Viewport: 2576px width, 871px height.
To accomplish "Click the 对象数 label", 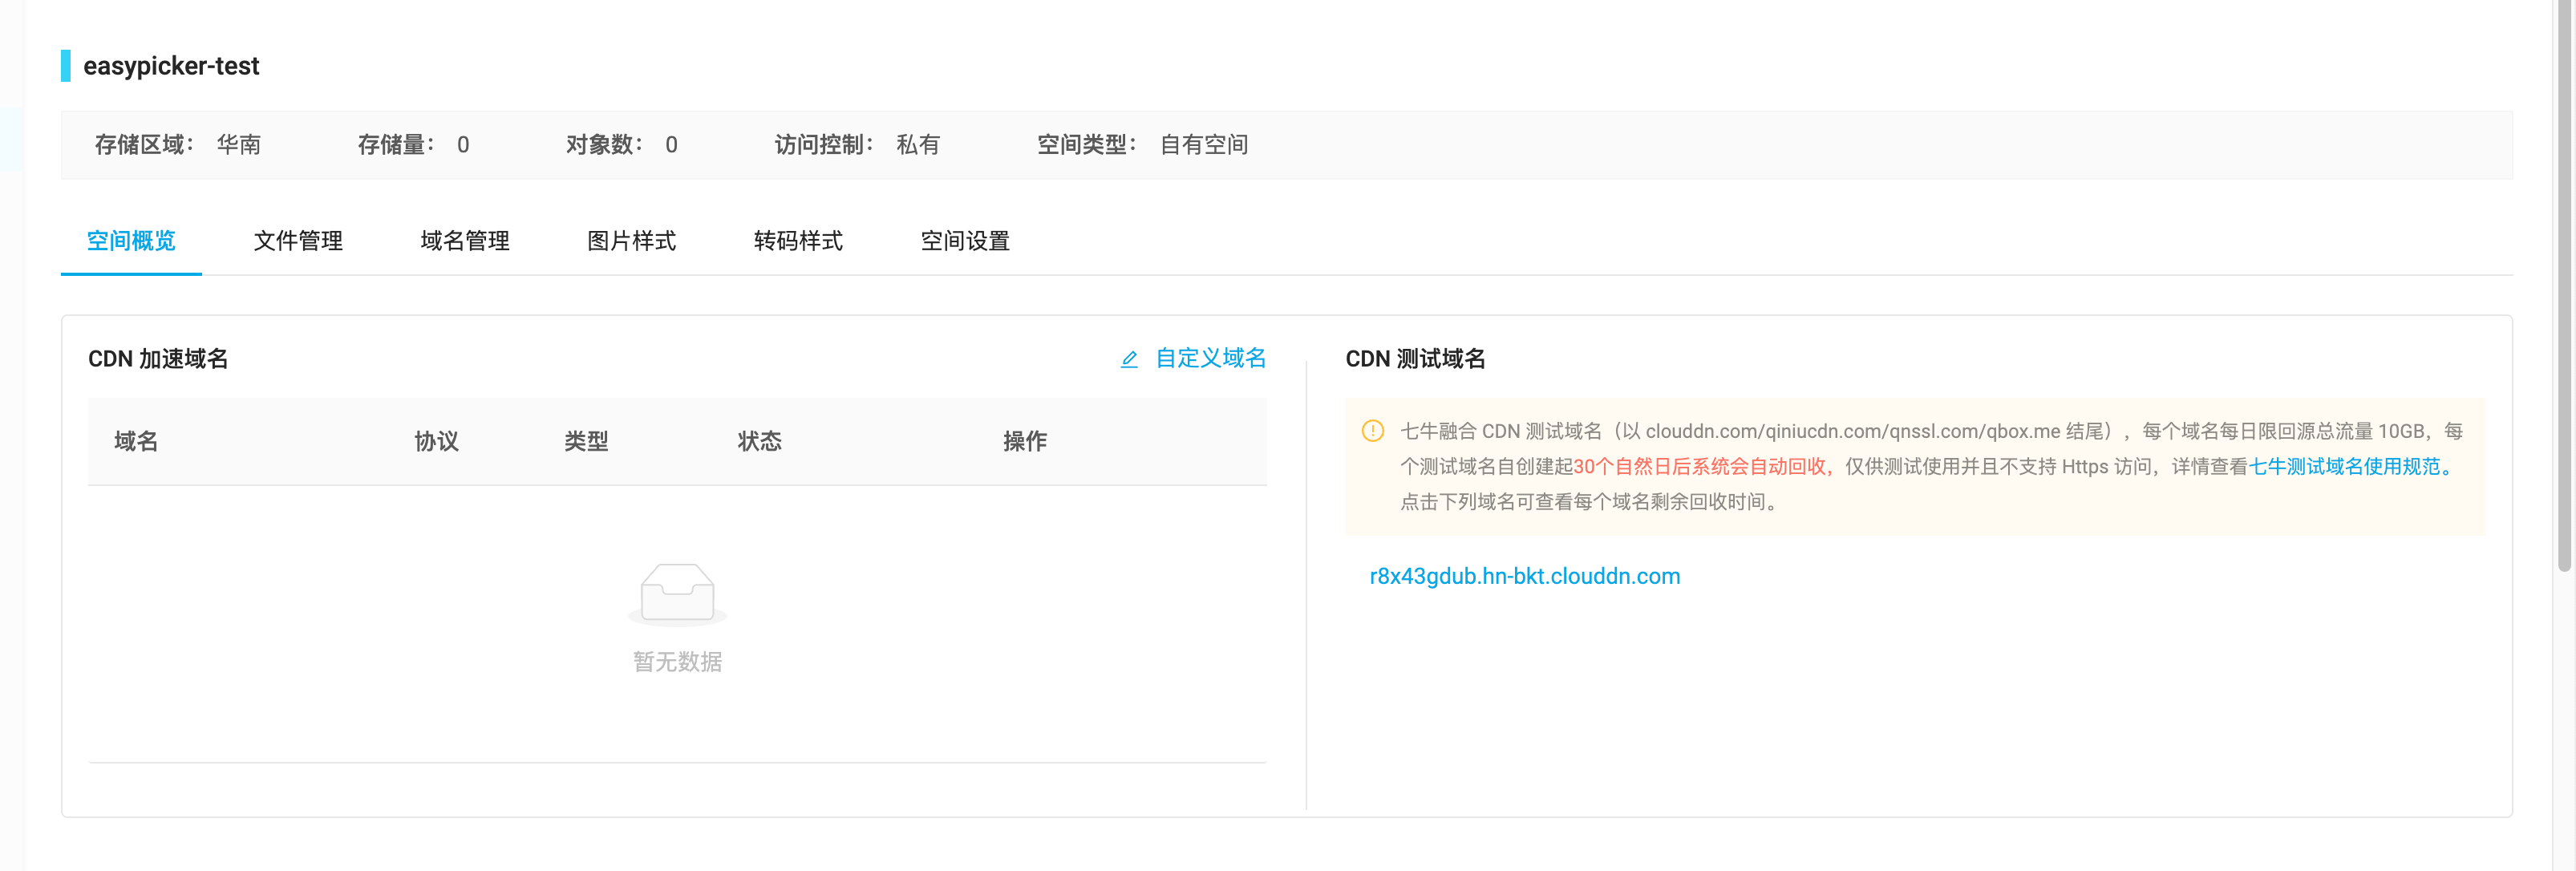I will click(604, 145).
